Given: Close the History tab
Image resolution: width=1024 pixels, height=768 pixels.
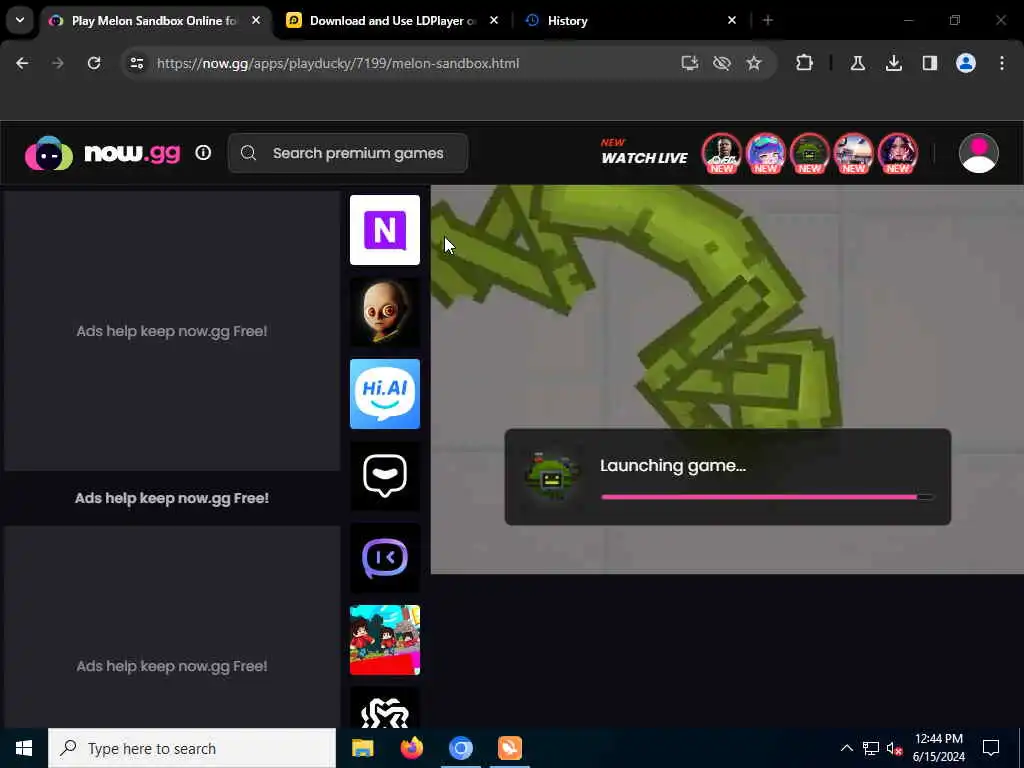Looking at the screenshot, I should click(731, 20).
